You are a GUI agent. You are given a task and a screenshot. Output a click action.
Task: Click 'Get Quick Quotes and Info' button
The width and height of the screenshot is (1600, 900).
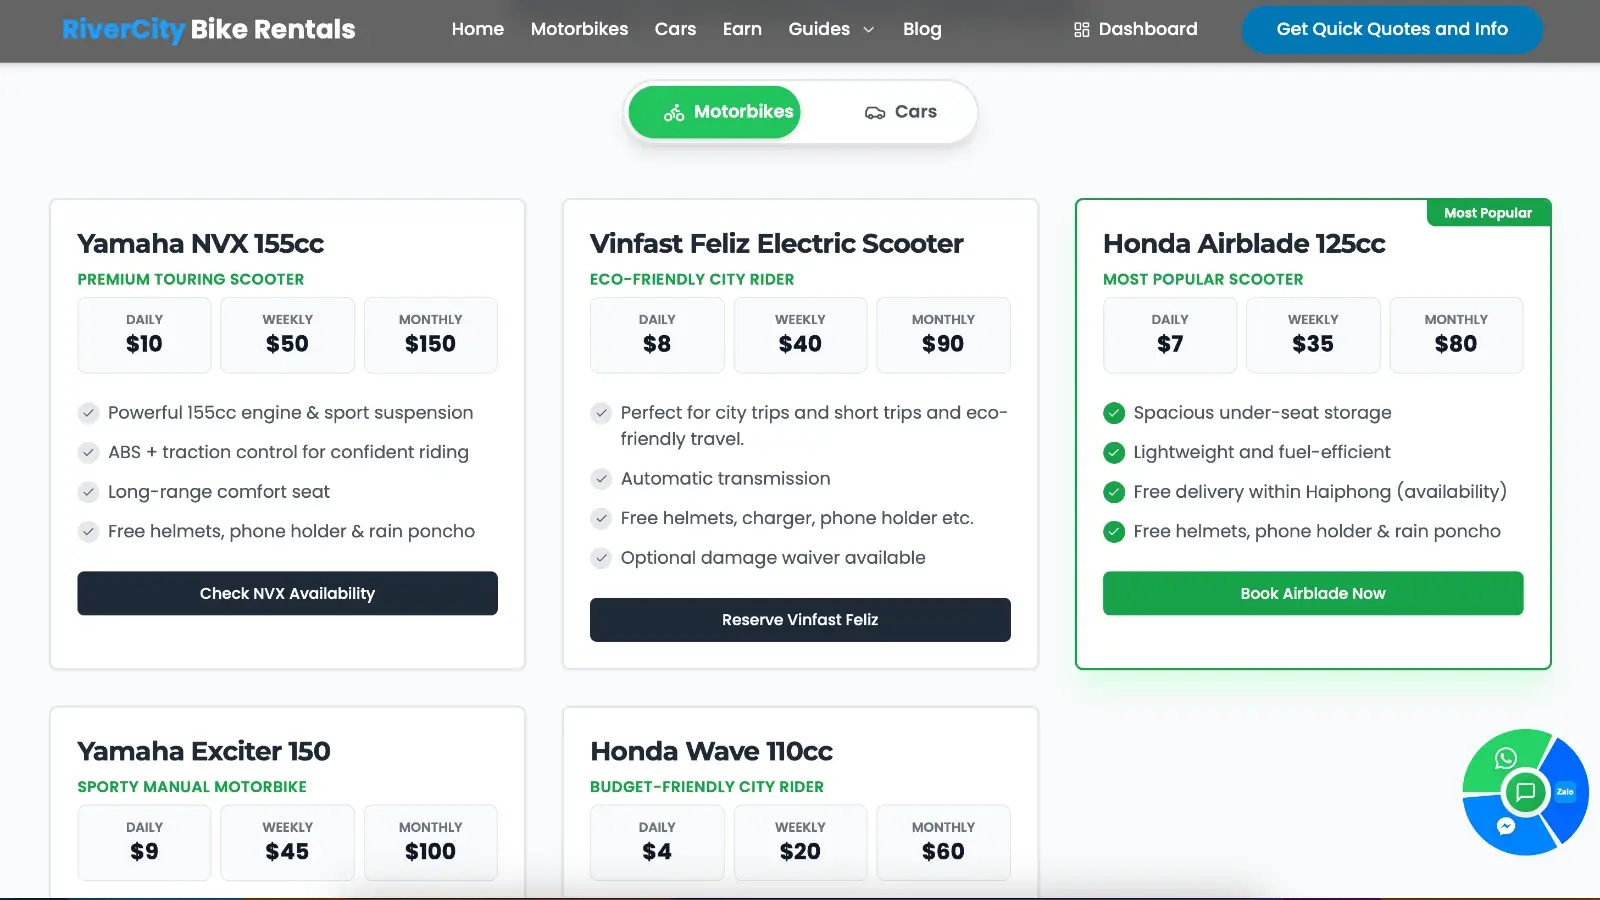pos(1391,29)
